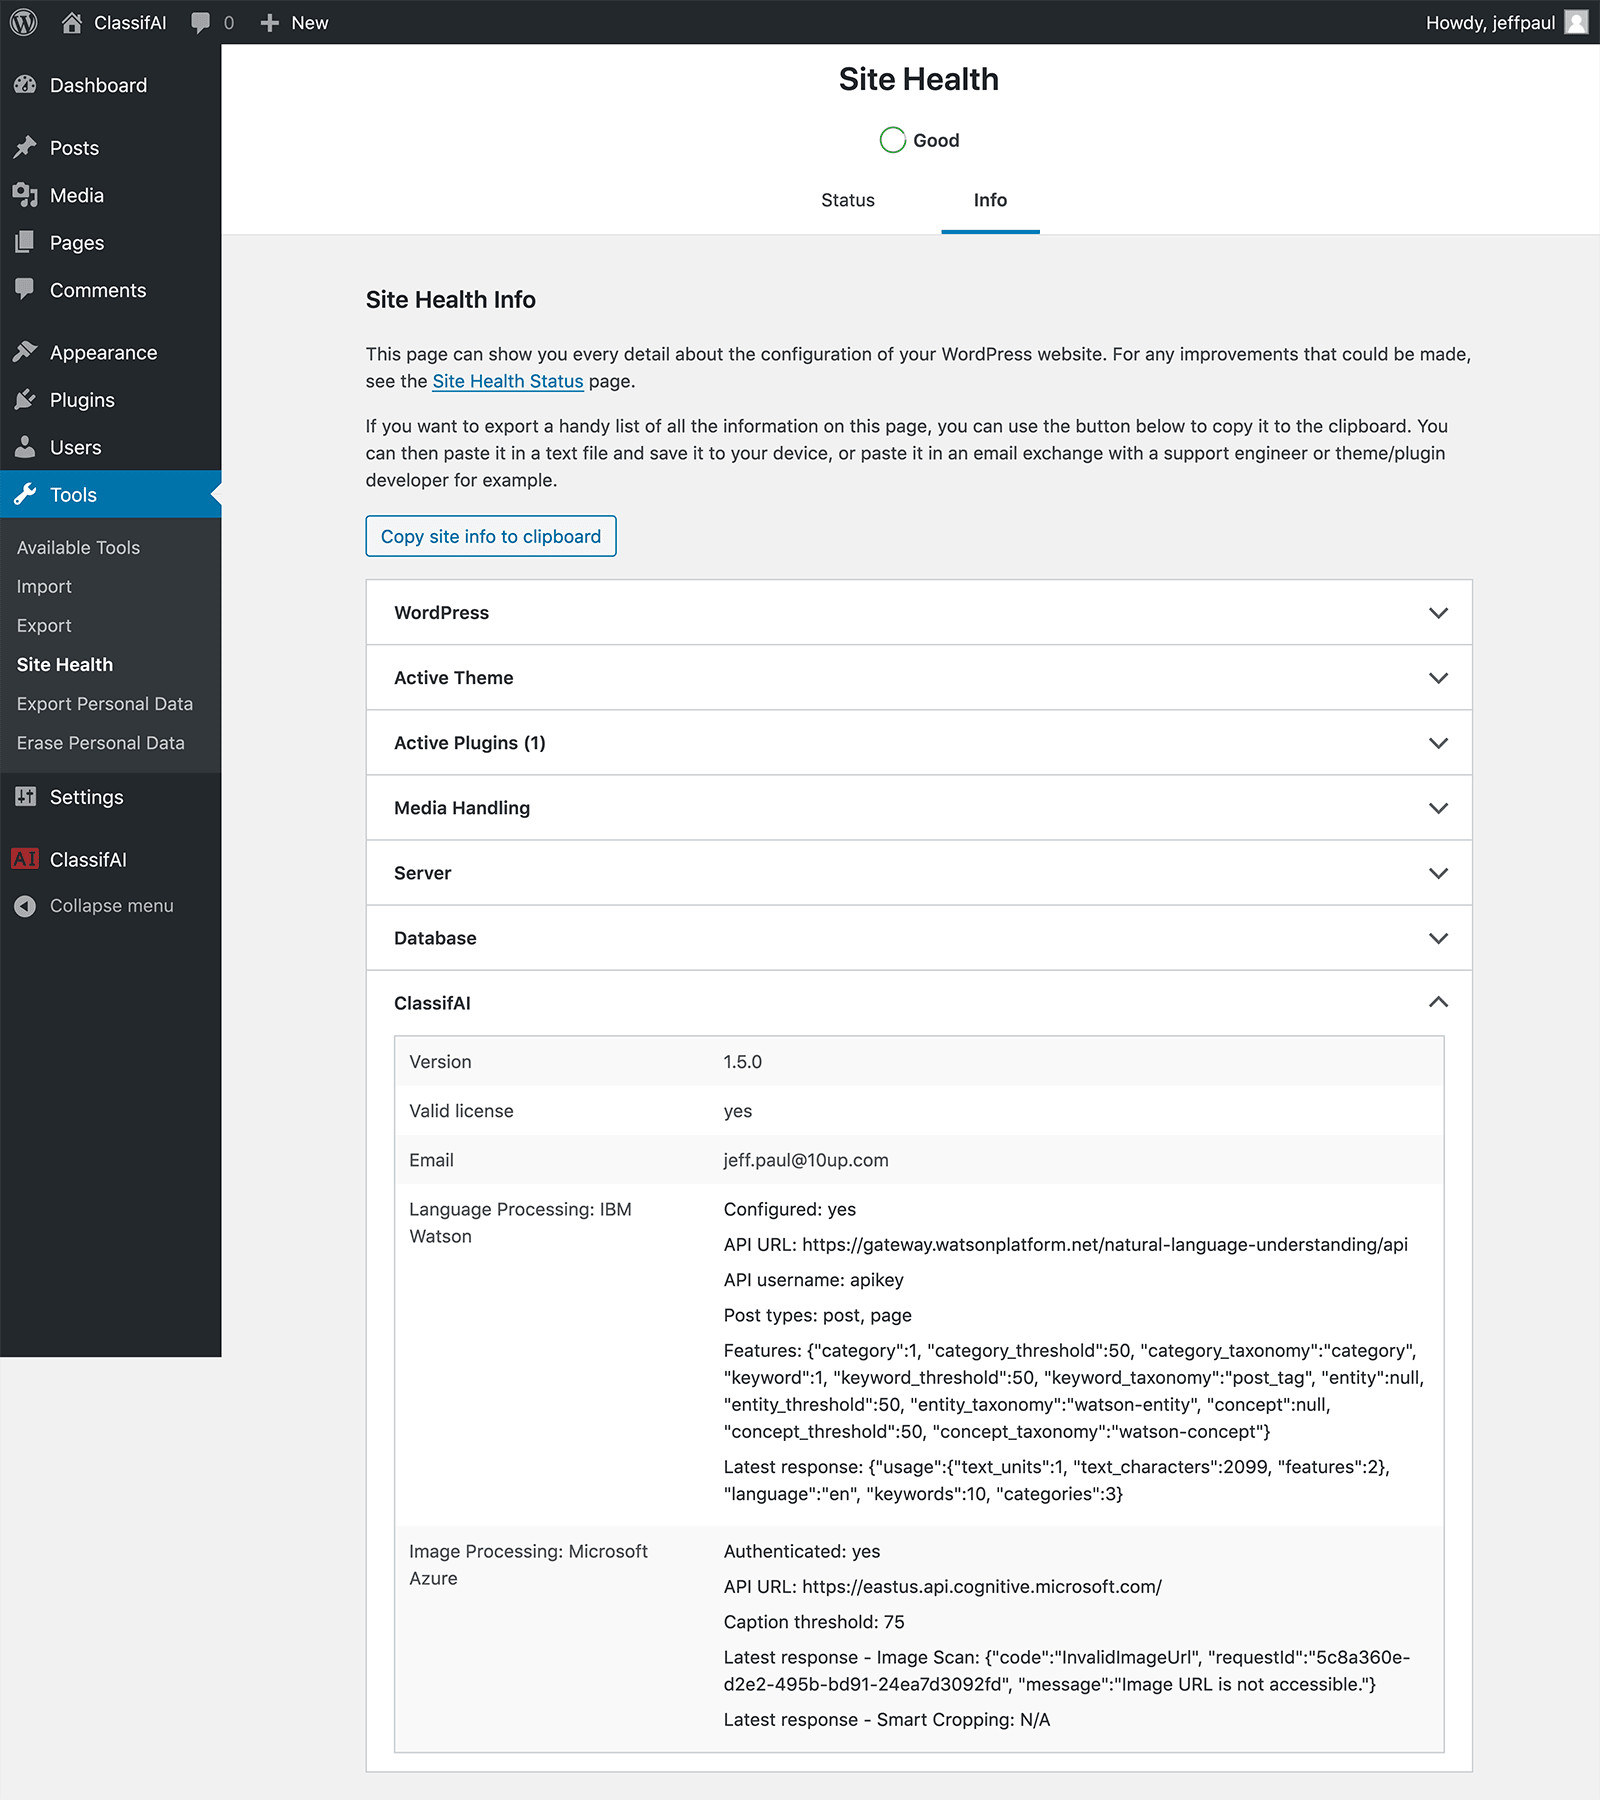Click the Good status circle indicator

892,140
